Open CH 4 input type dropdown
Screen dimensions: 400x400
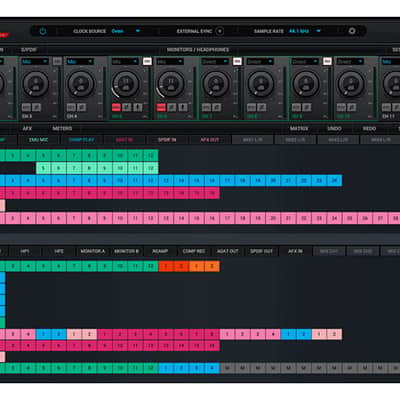pos(80,61)
